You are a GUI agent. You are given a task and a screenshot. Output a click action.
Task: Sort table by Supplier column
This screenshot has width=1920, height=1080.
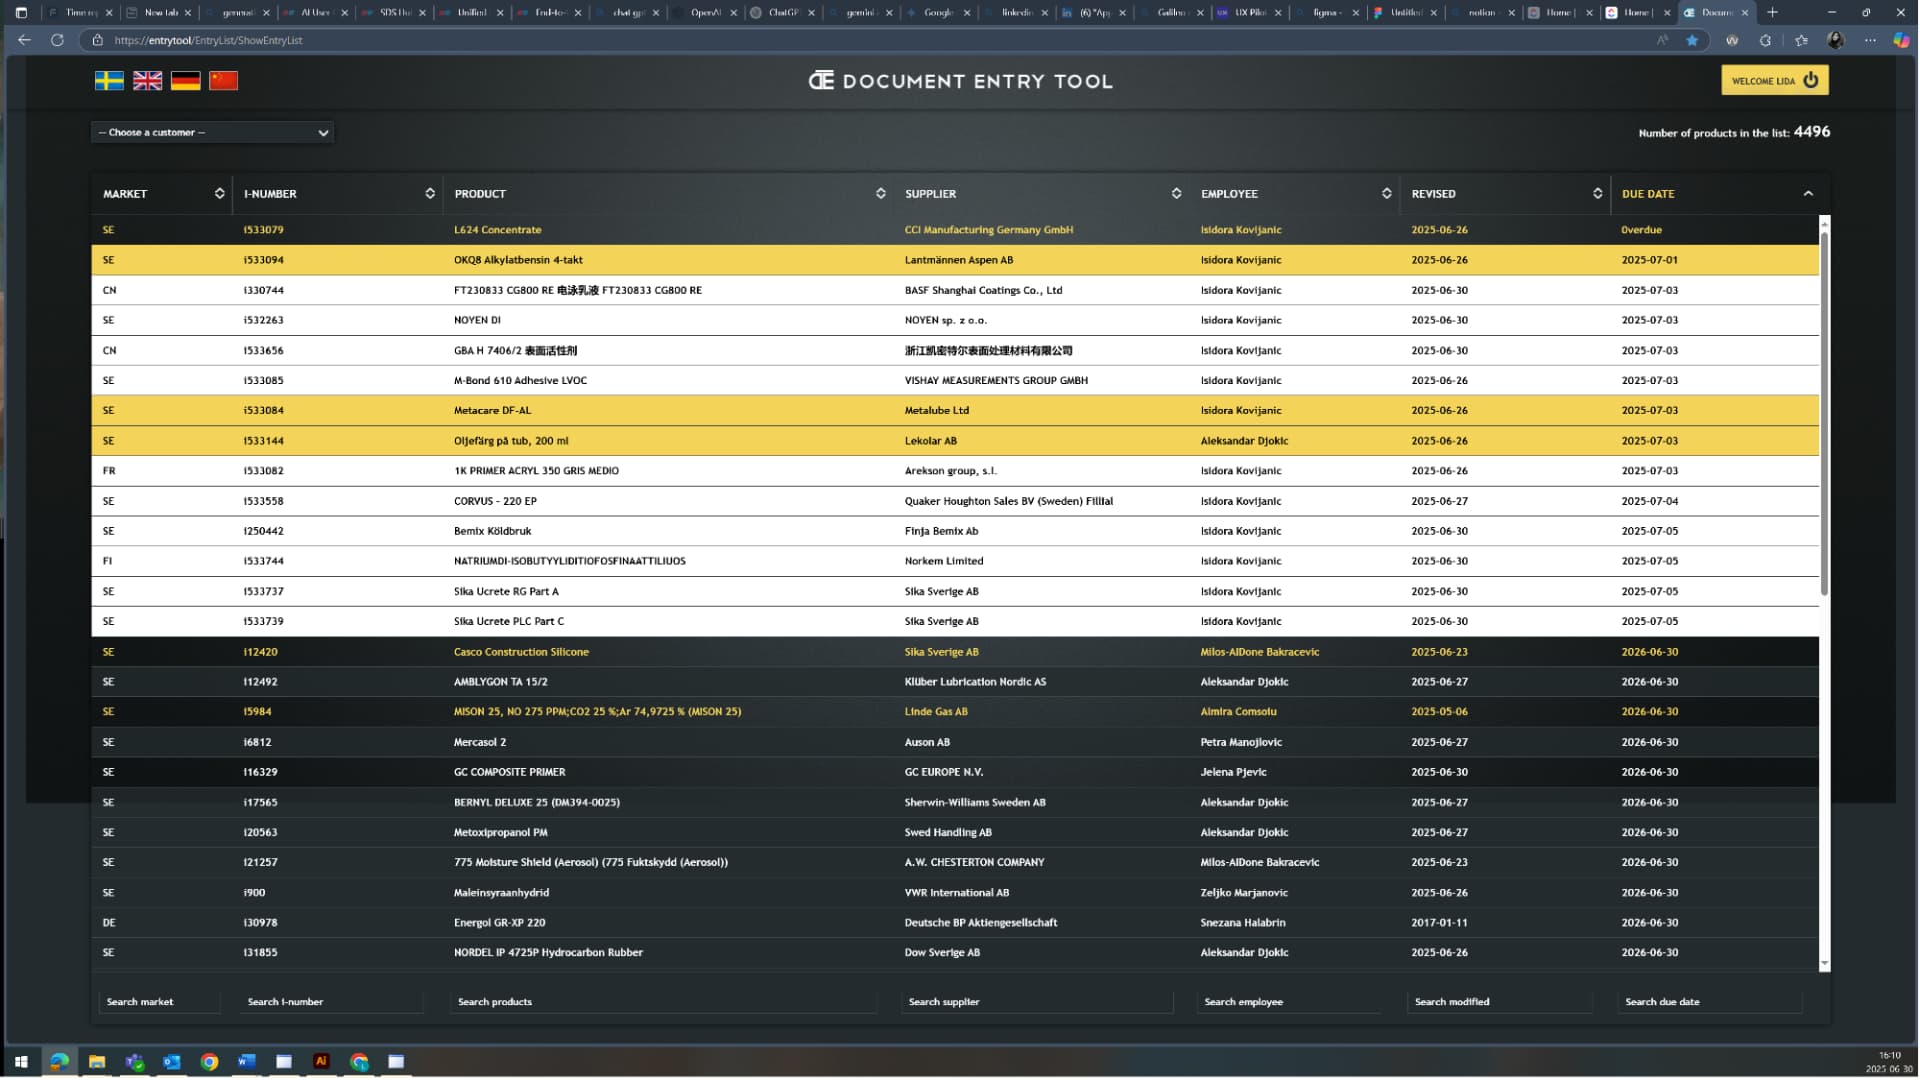tap(1176, 193)
